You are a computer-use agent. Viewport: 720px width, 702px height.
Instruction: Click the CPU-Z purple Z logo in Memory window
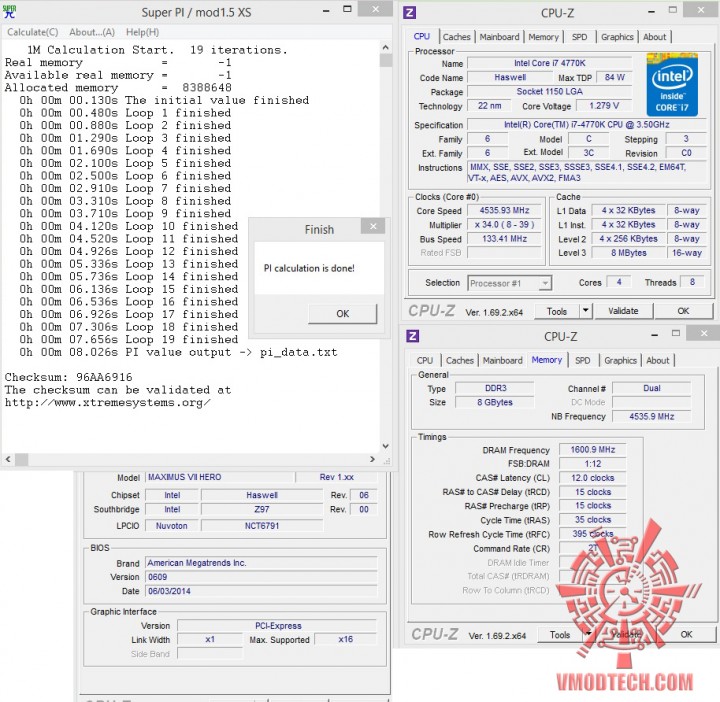pos(412,336)
